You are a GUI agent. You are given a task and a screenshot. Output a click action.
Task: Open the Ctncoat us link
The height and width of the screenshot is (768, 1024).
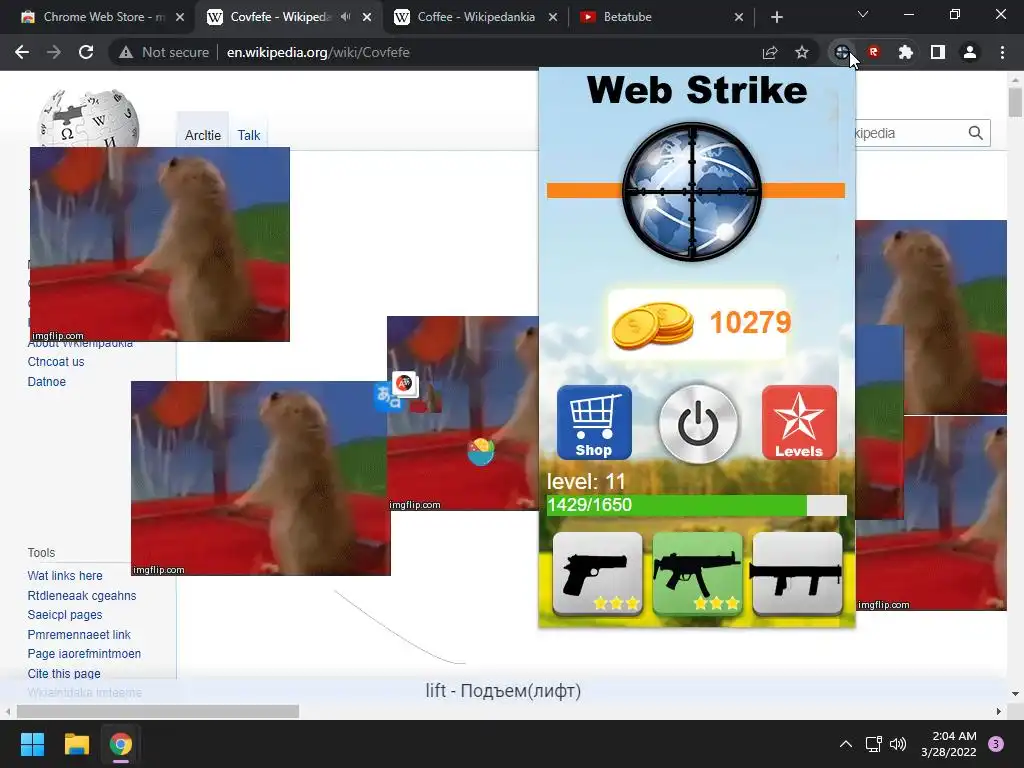point(56,362)
